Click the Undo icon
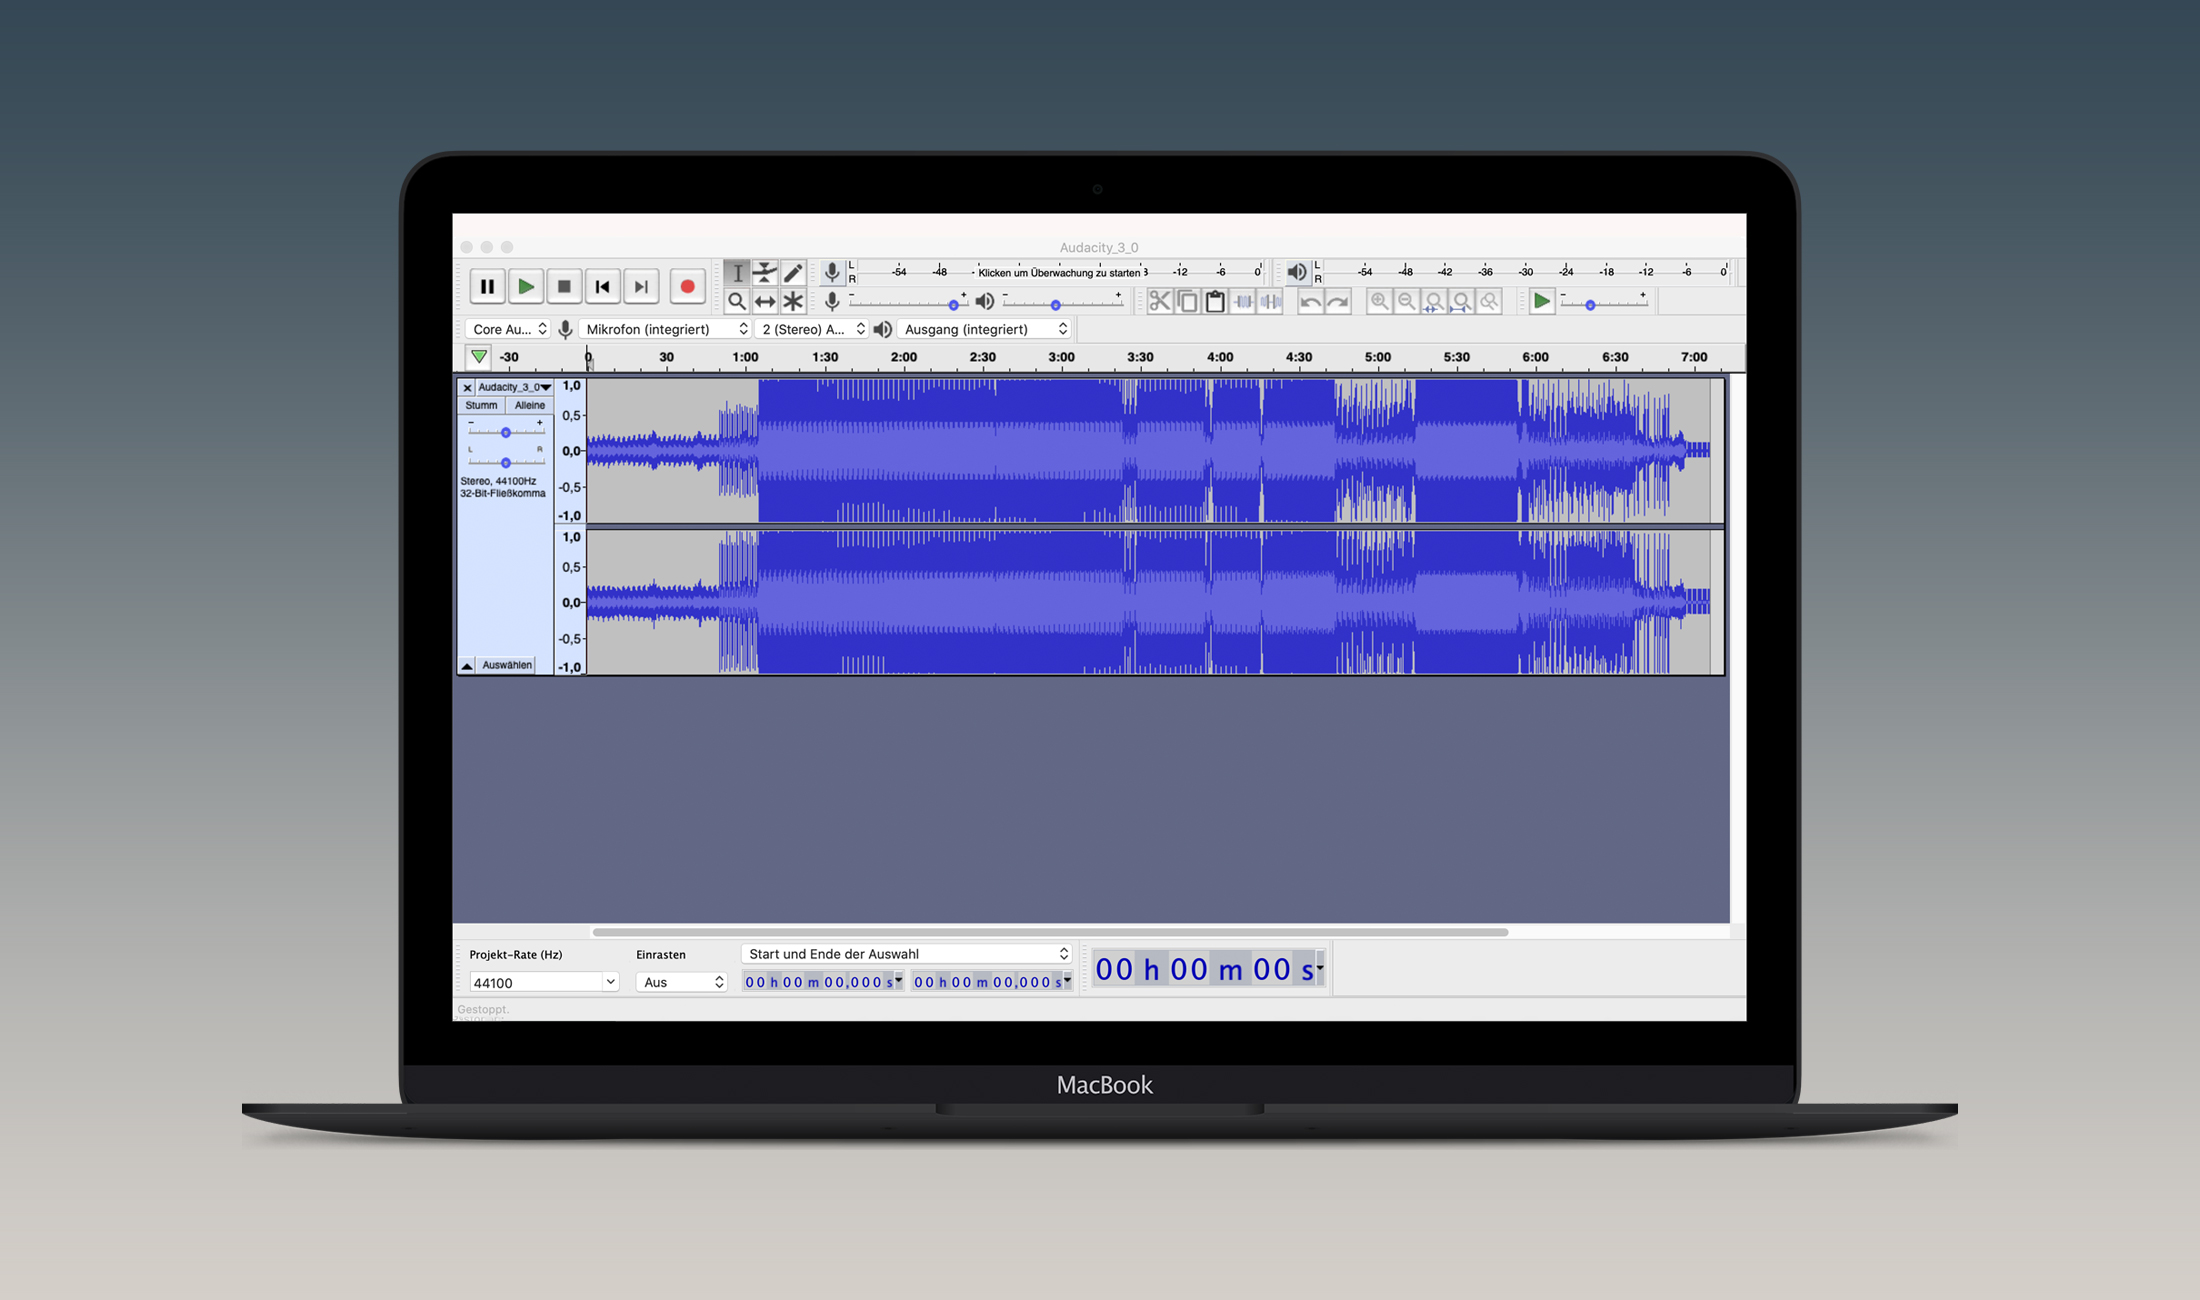 pyautogui.click(x=1311, y=301)
